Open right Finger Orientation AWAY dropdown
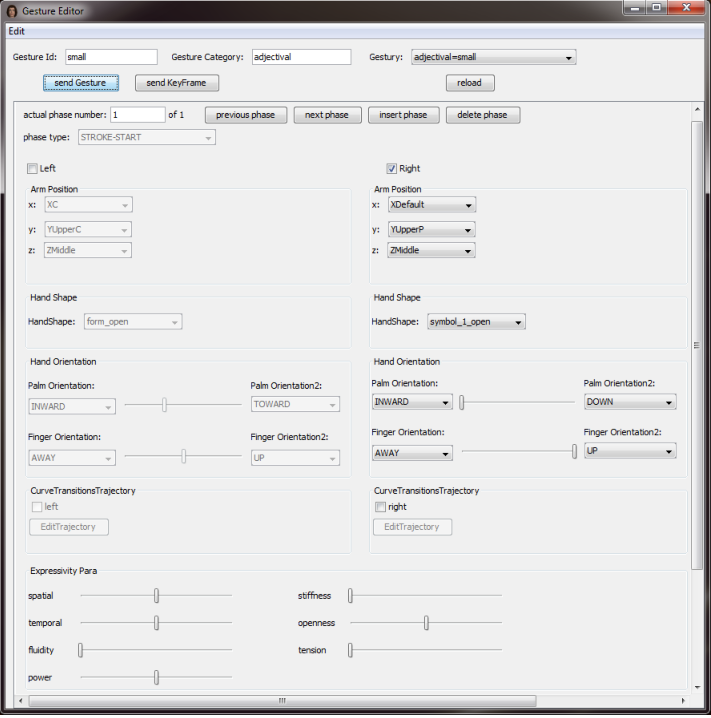 click(412, 453)
